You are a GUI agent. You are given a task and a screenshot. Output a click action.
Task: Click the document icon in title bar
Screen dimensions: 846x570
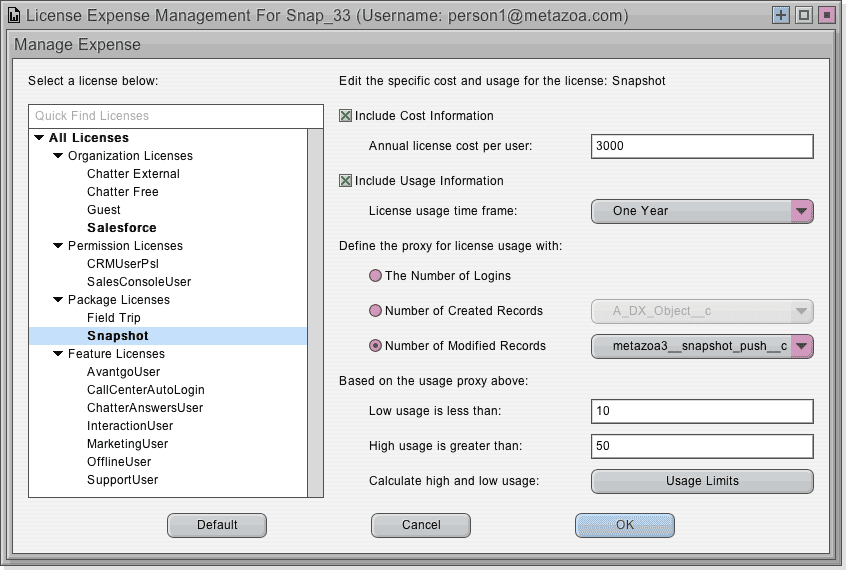pos(15,15)
